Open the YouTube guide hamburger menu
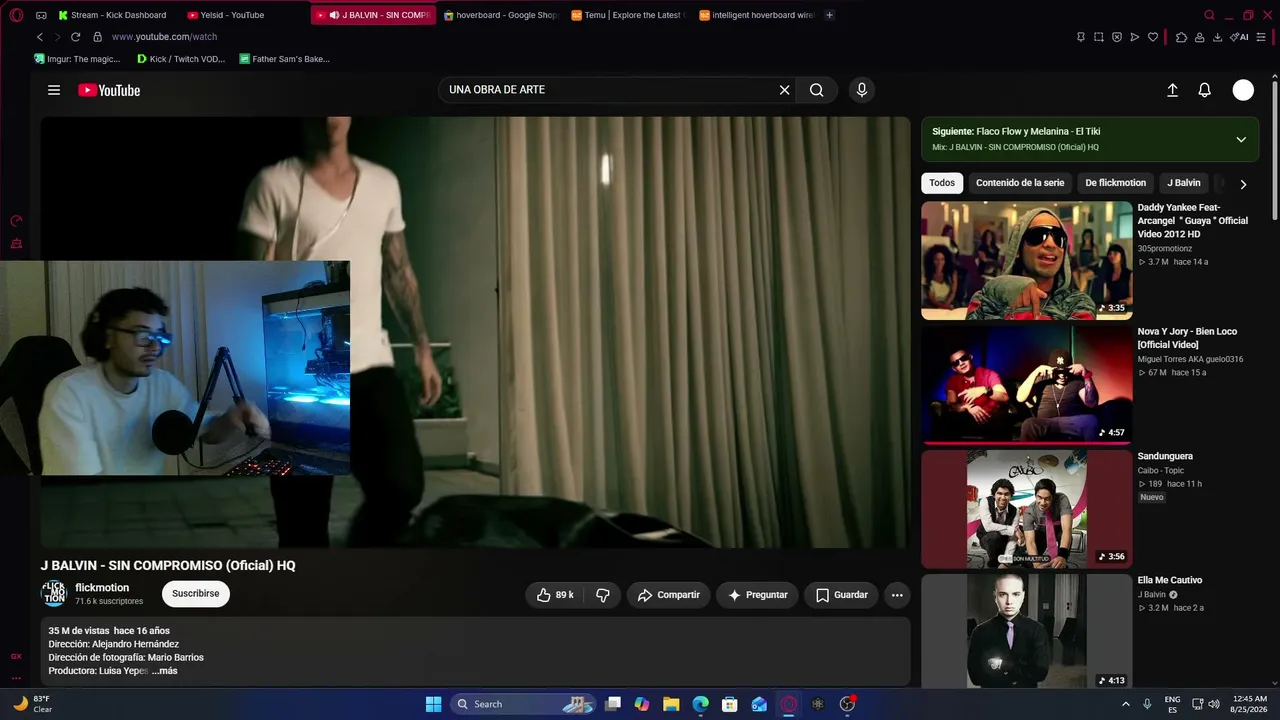The width and height of the screenshot is (1280, 720). [54, 90]
